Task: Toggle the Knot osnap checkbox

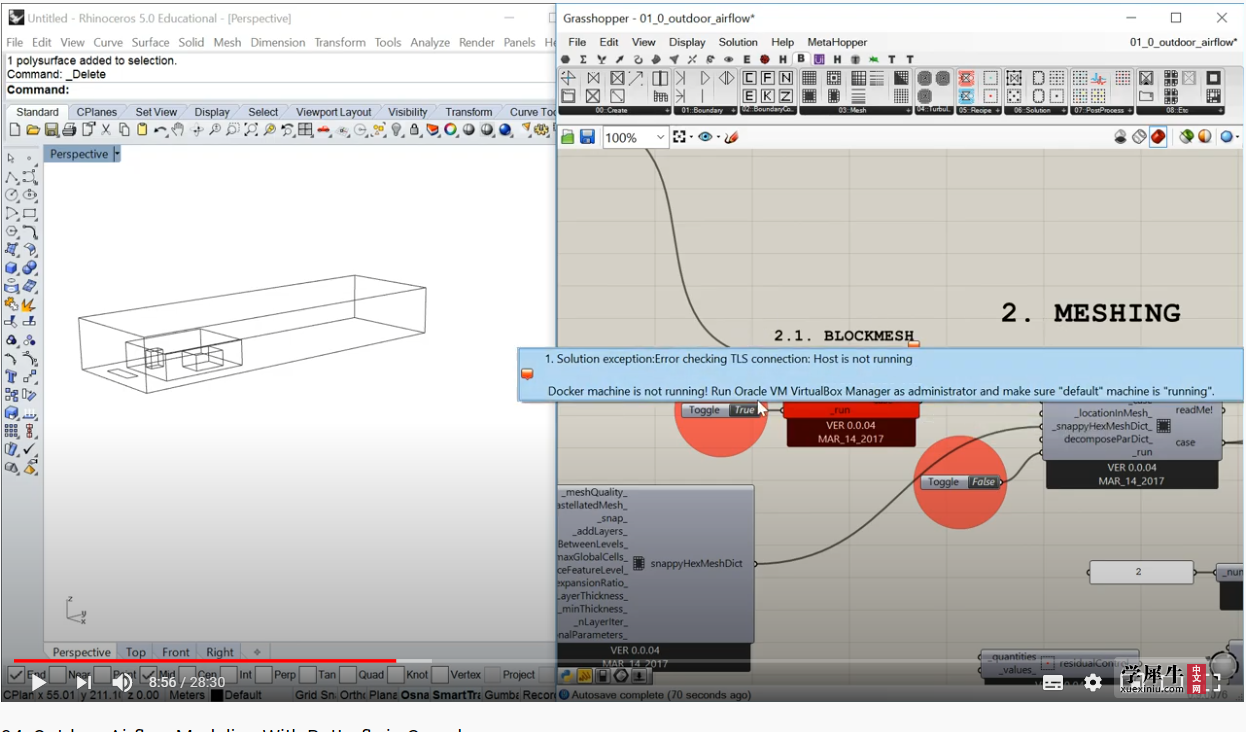Action: (x=396, y=675)
